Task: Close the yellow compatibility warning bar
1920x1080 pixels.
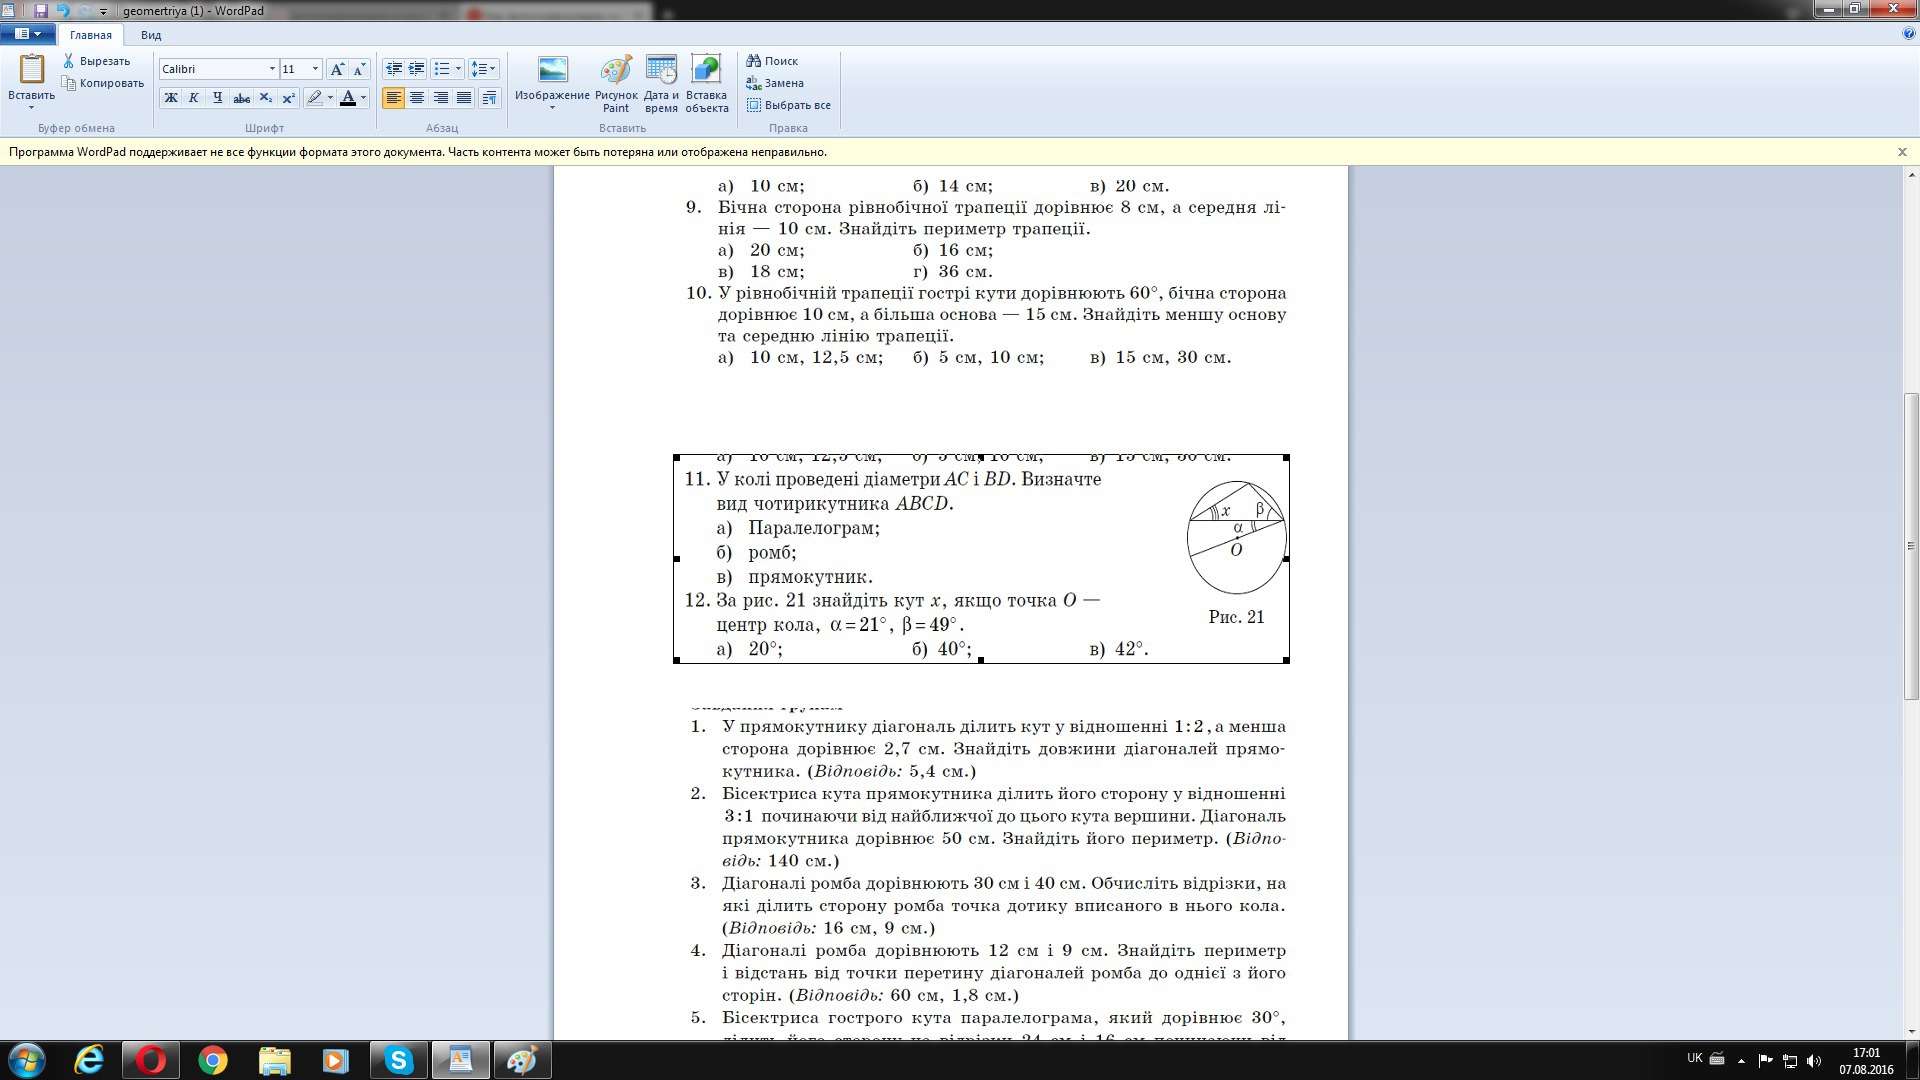Action: [1902, 152]
